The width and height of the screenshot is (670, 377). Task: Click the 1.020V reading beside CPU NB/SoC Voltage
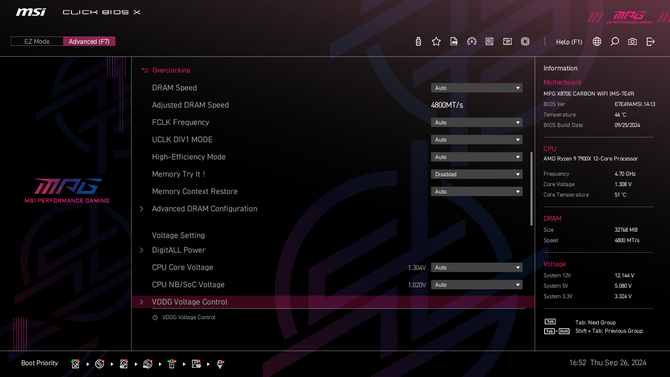point(417,285)
